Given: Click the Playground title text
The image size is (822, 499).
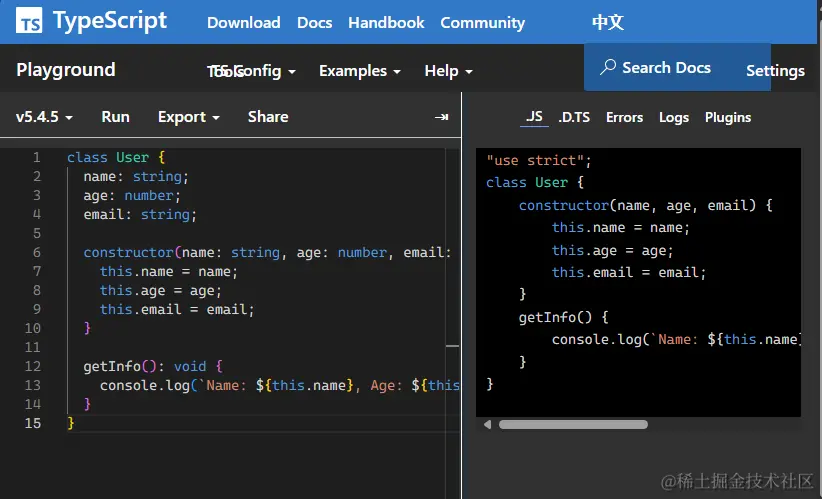Looking at the screenshot, I should tap(66, 70).
